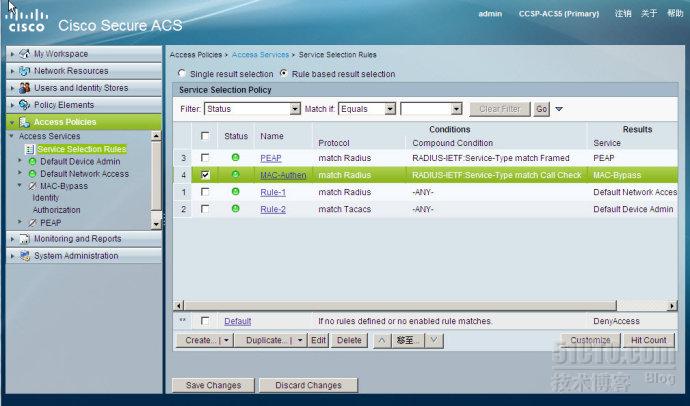Click green status icon beside Default Network Access
The height and width of the screenshot is (406, 690).
pos(32,174)
